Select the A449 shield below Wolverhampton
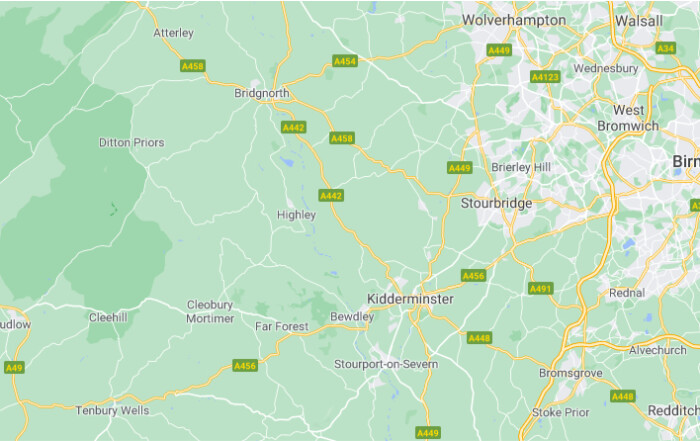Screen dimensions: 700x441 click(x=499, y=50)
